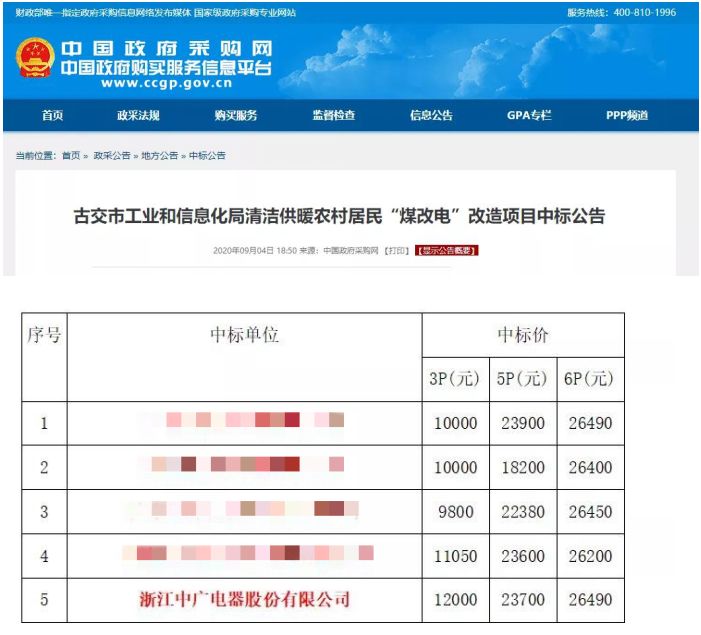
Task: Open the GPA专栏 navigation item
Action: pyautogui.click(x=529, y=115)
